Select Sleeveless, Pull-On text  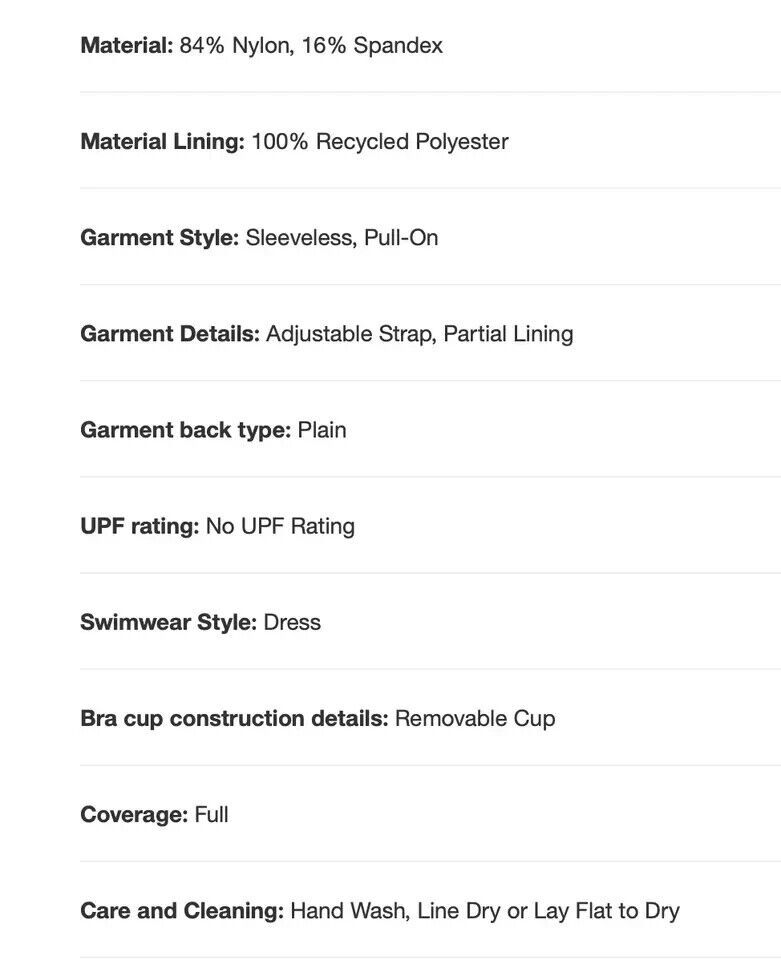(x=342, y=238)
